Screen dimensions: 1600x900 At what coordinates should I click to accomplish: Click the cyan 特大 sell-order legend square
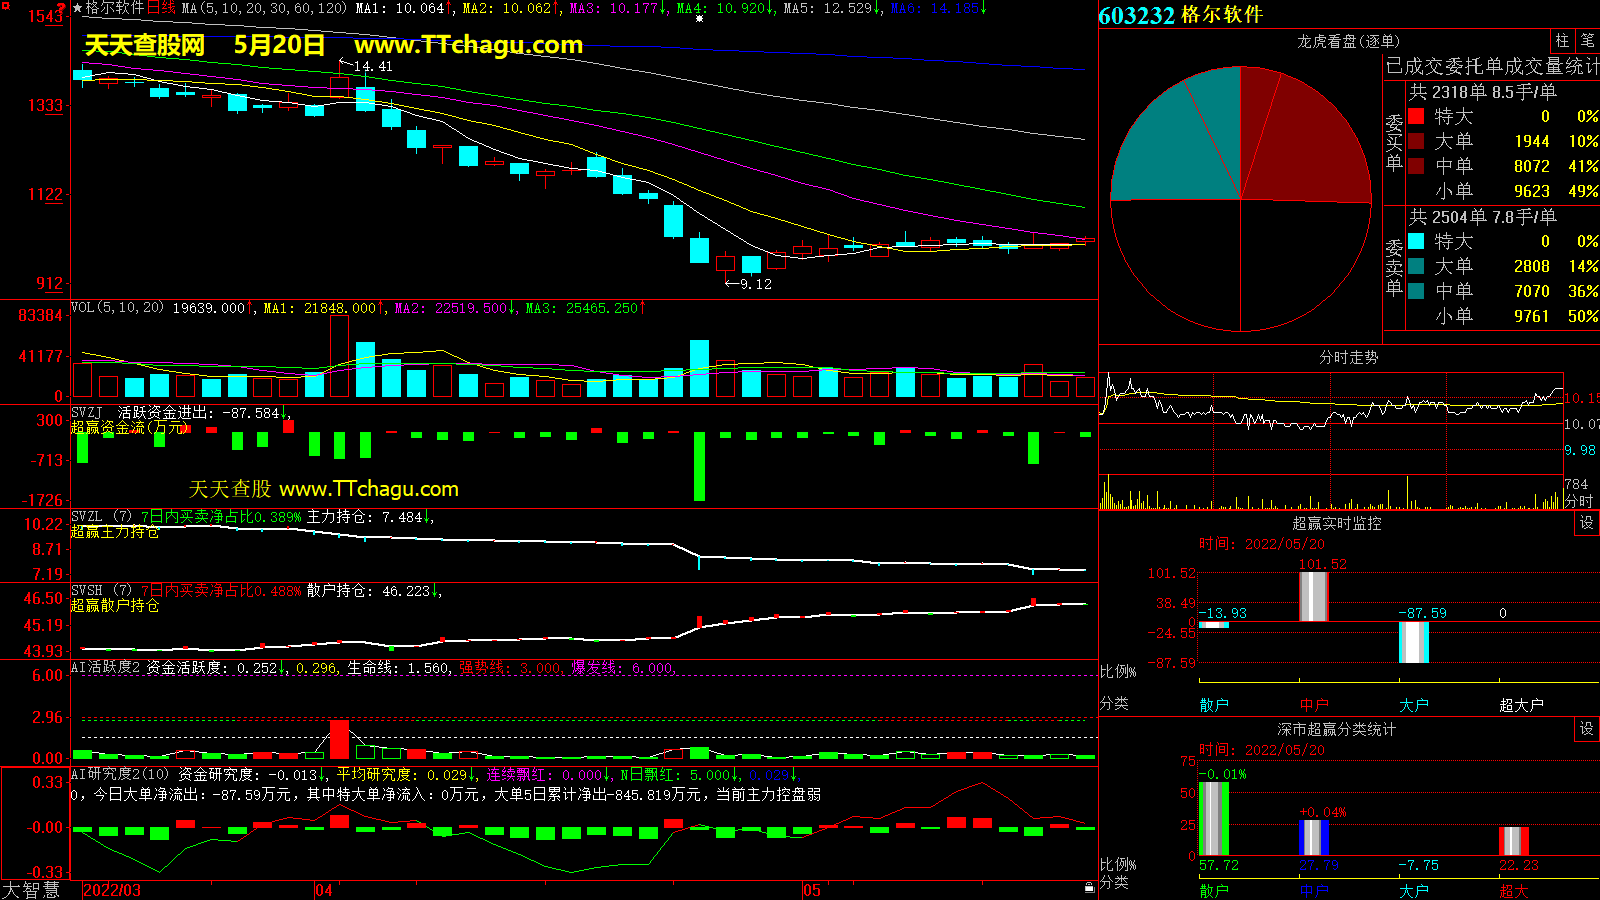(x=1416, y=241)
